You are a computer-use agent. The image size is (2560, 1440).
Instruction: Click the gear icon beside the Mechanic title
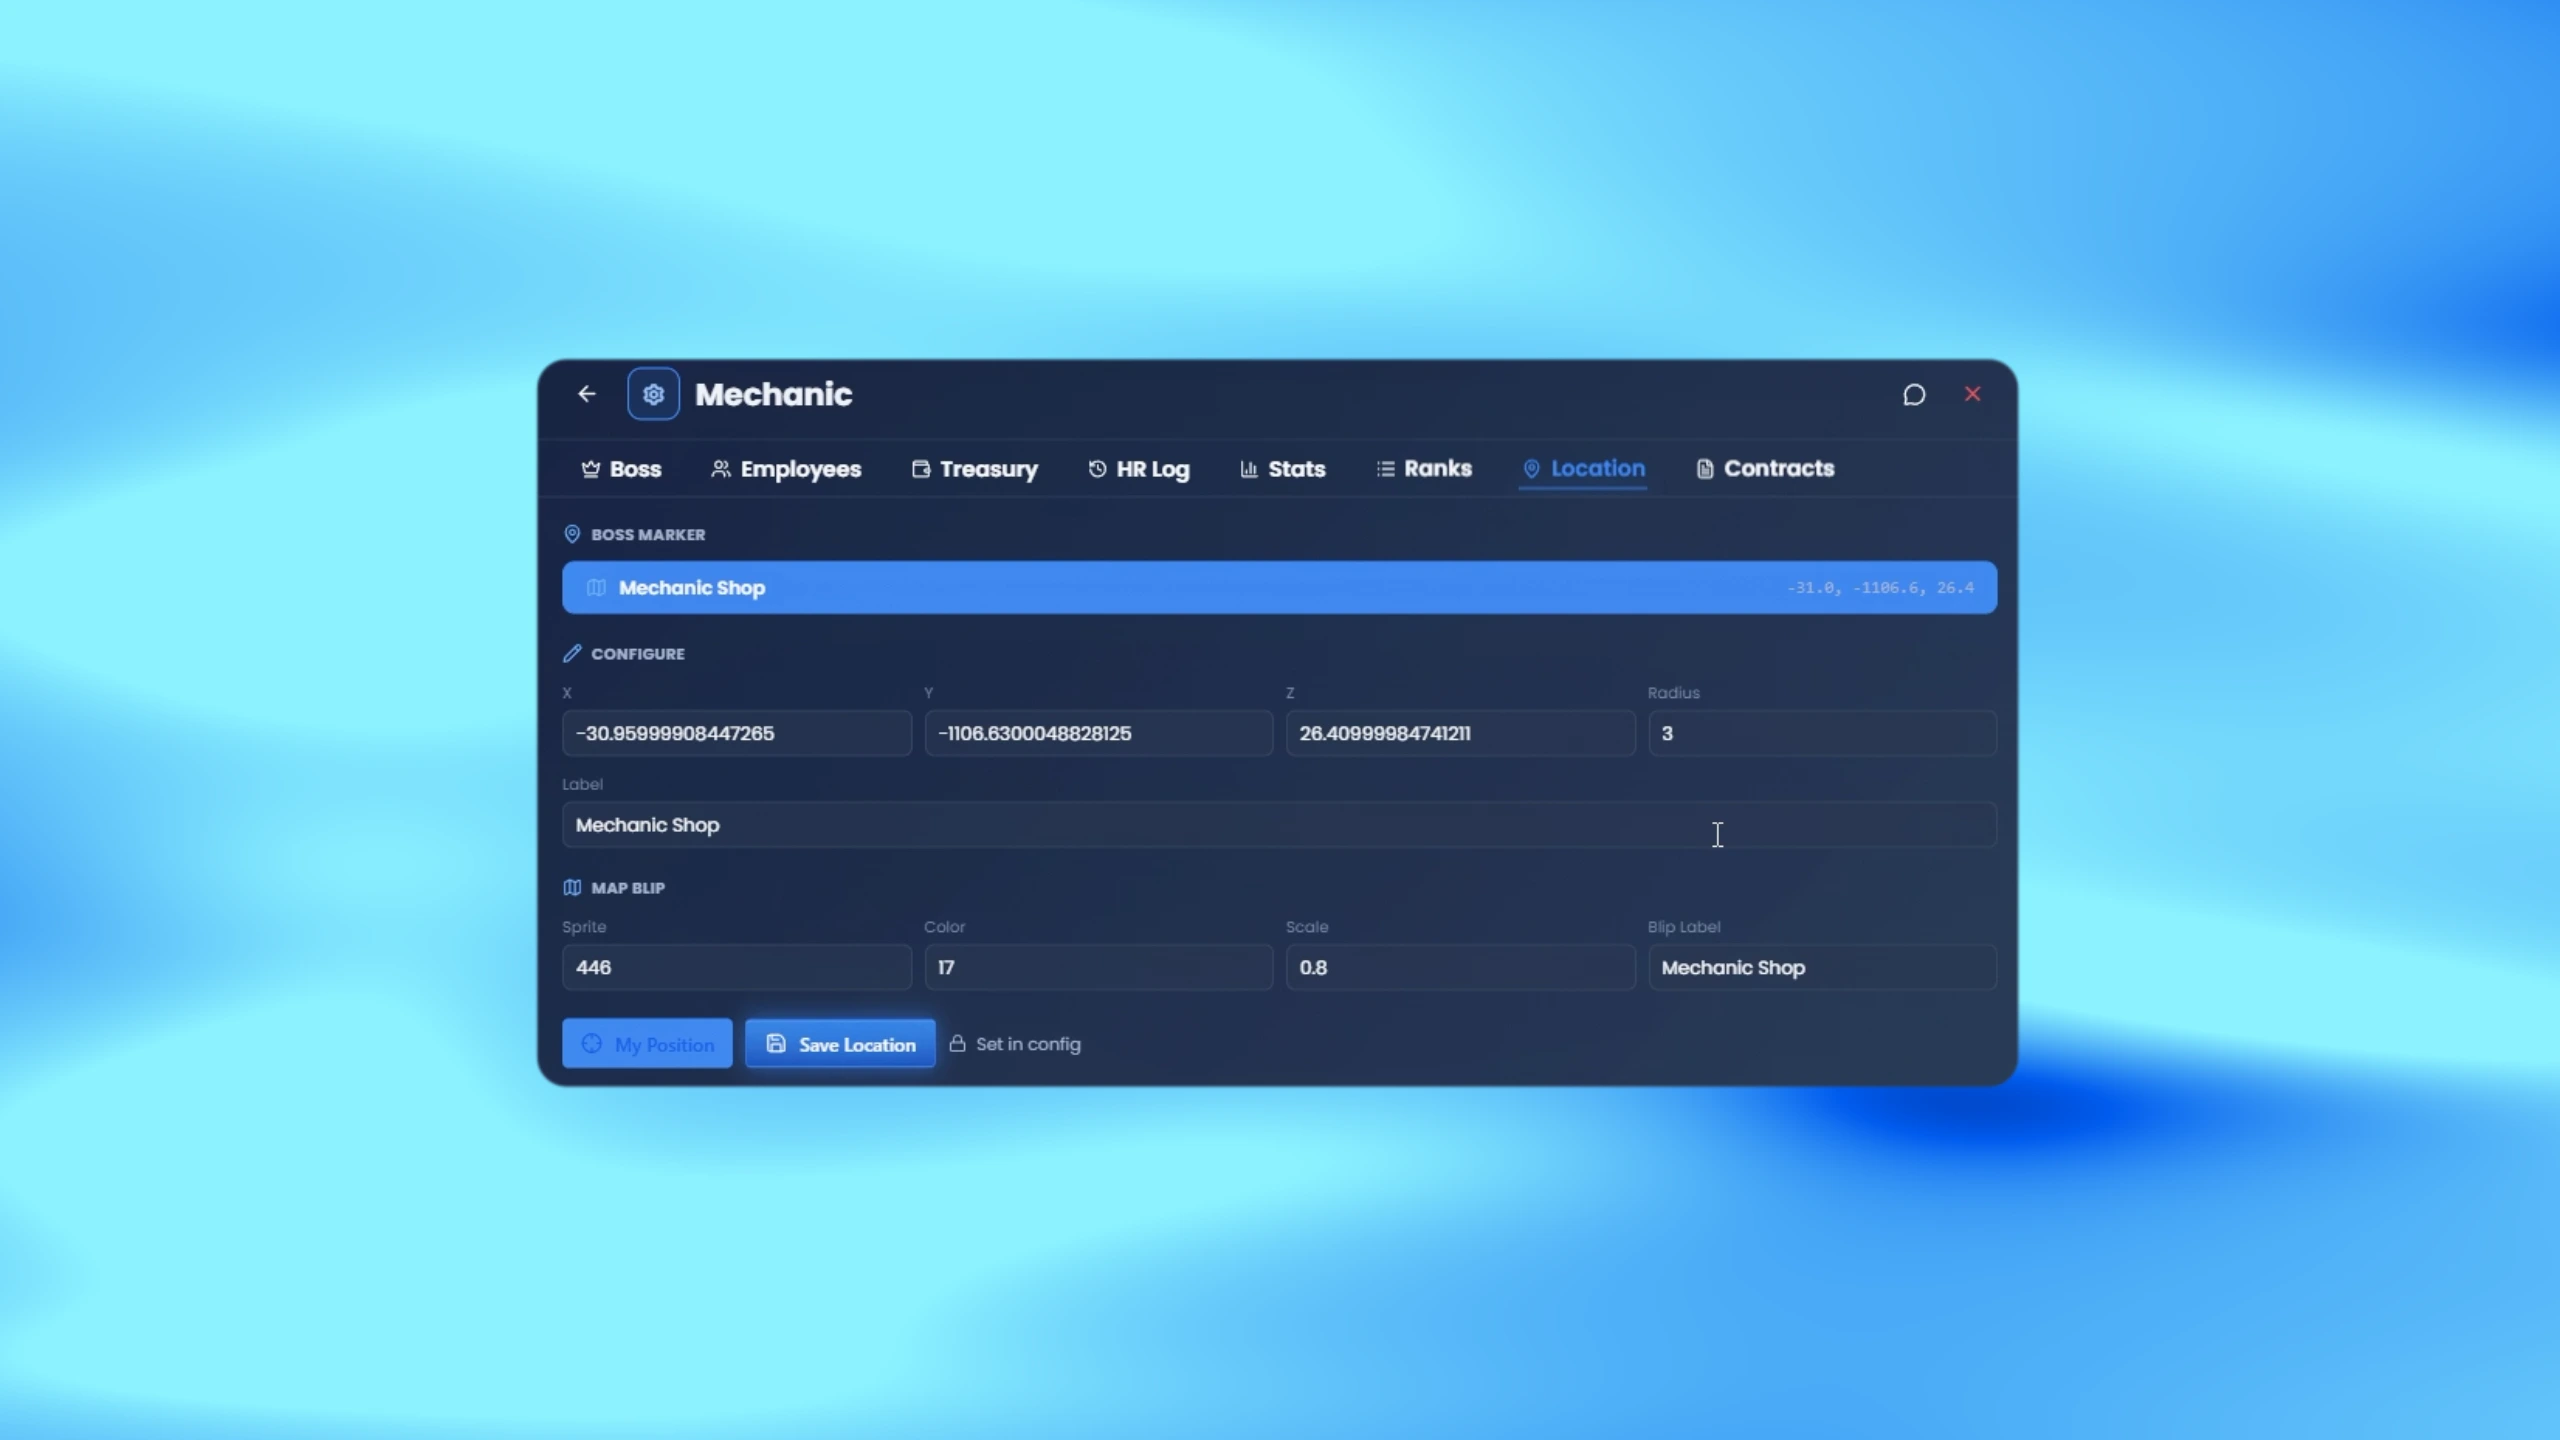pos(653,394)
